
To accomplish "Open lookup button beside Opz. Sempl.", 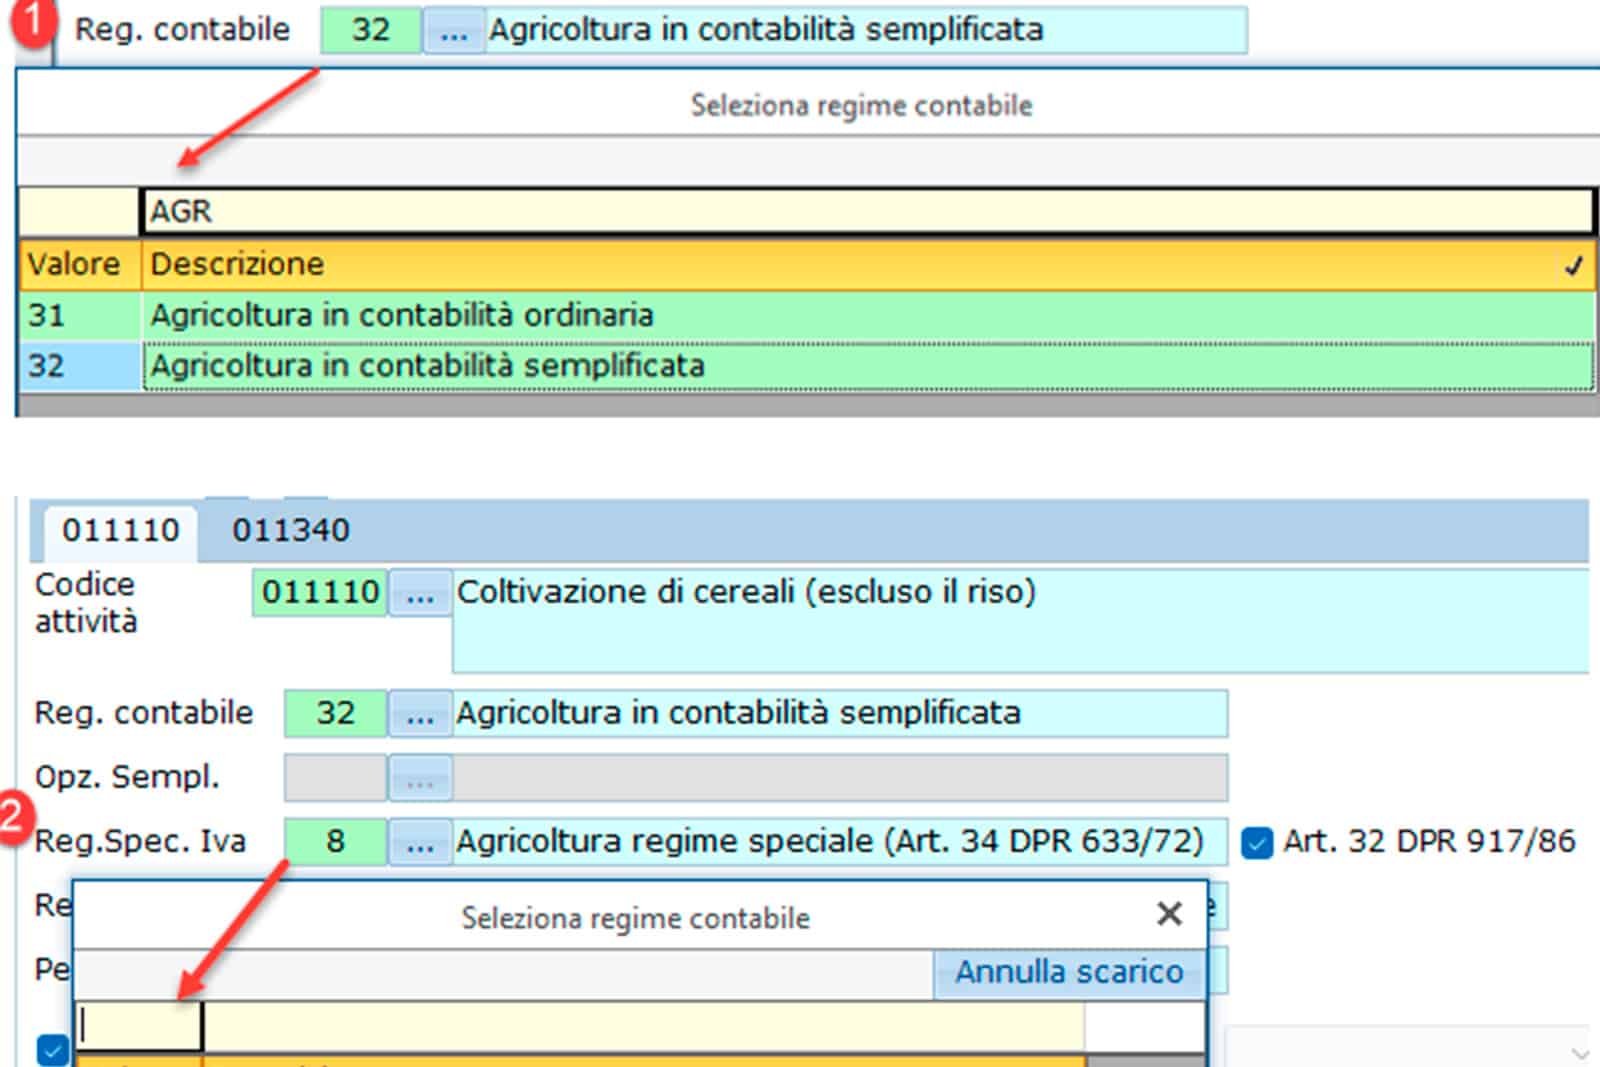I will click(x=420, y=778).
